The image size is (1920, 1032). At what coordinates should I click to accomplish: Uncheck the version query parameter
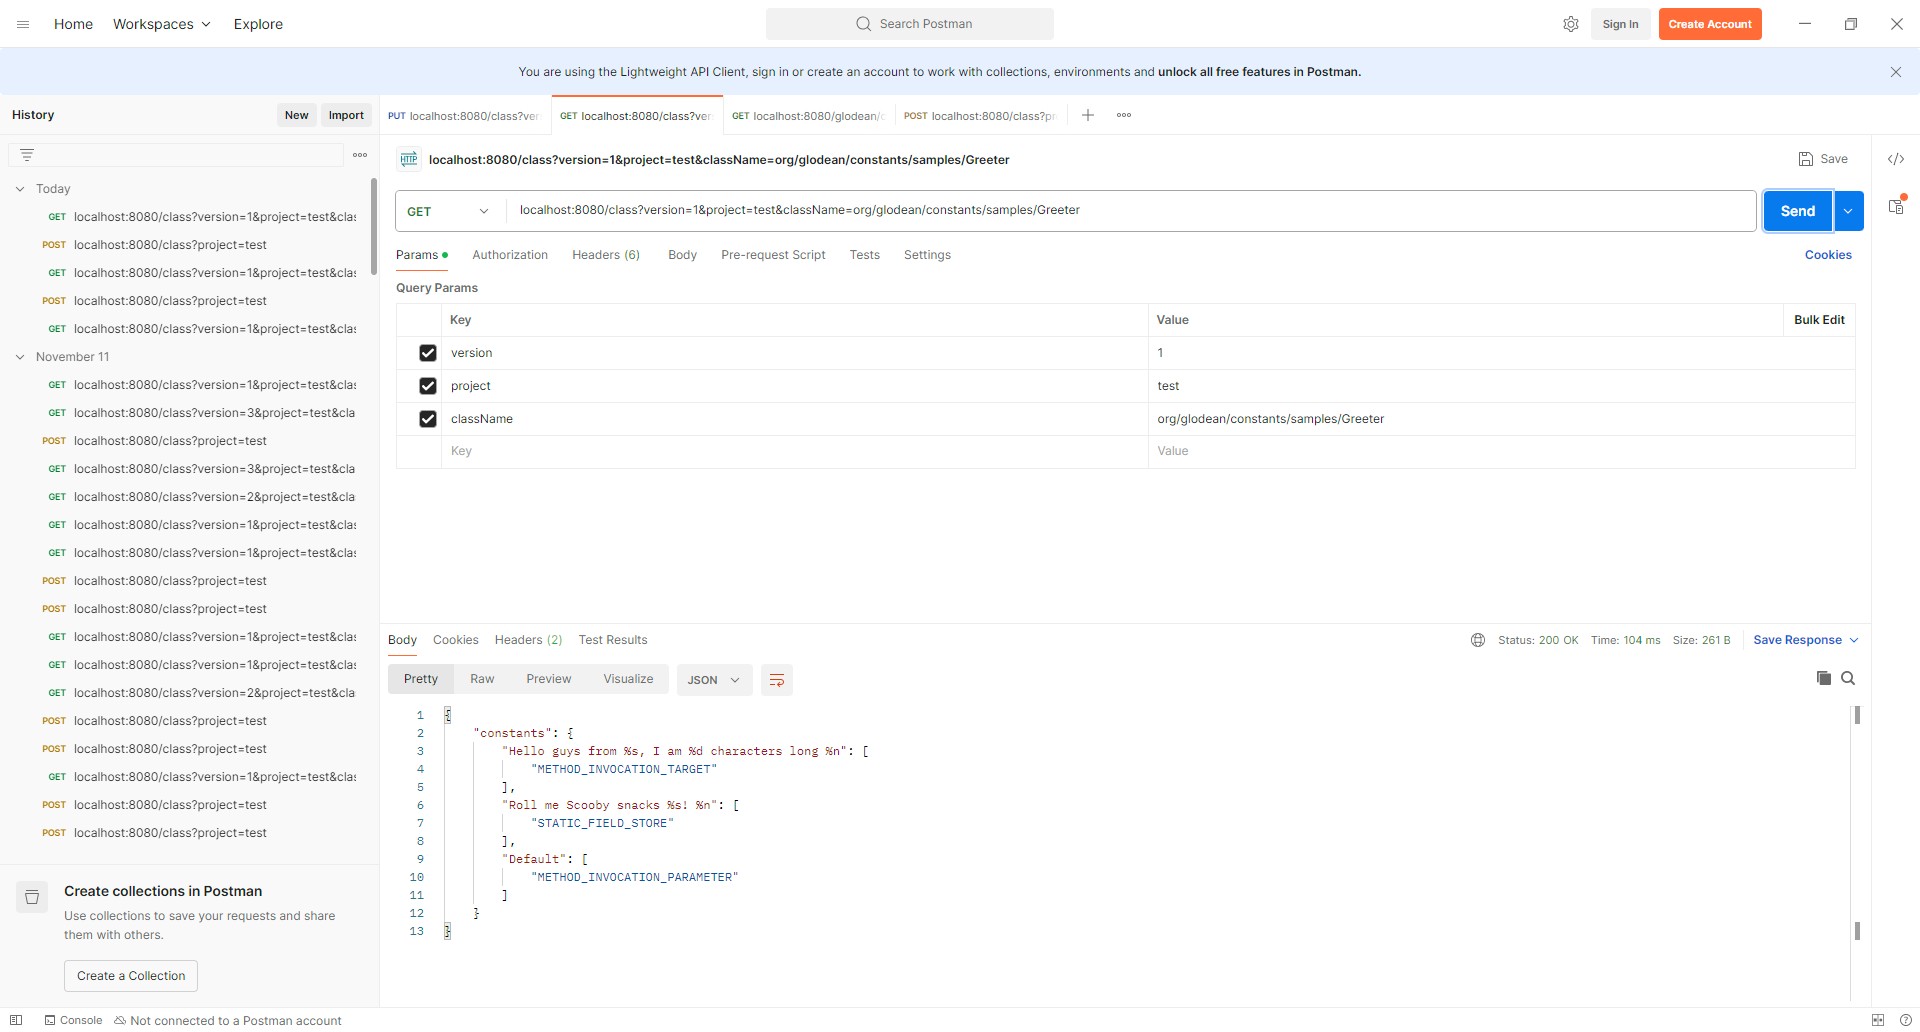click(x=428, y=353)
